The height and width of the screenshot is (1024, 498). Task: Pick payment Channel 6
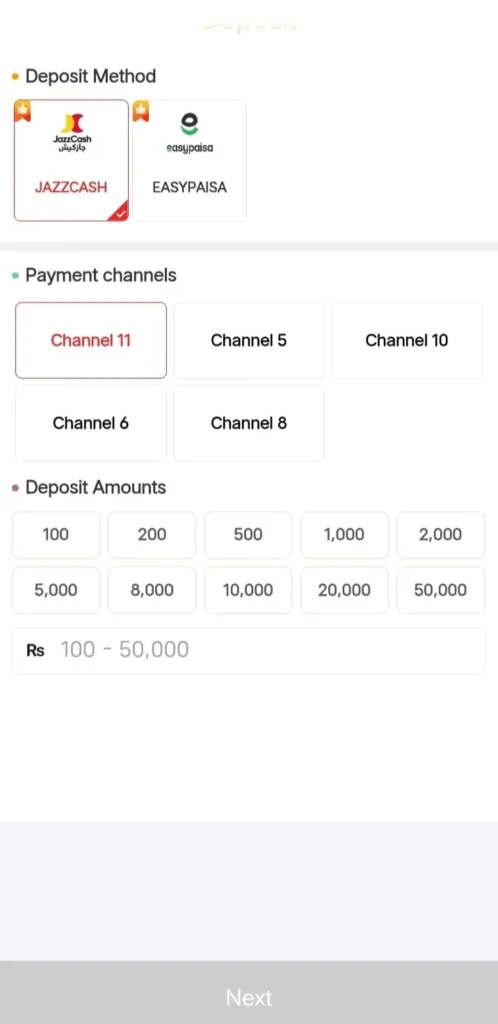[x=91, y=423]
